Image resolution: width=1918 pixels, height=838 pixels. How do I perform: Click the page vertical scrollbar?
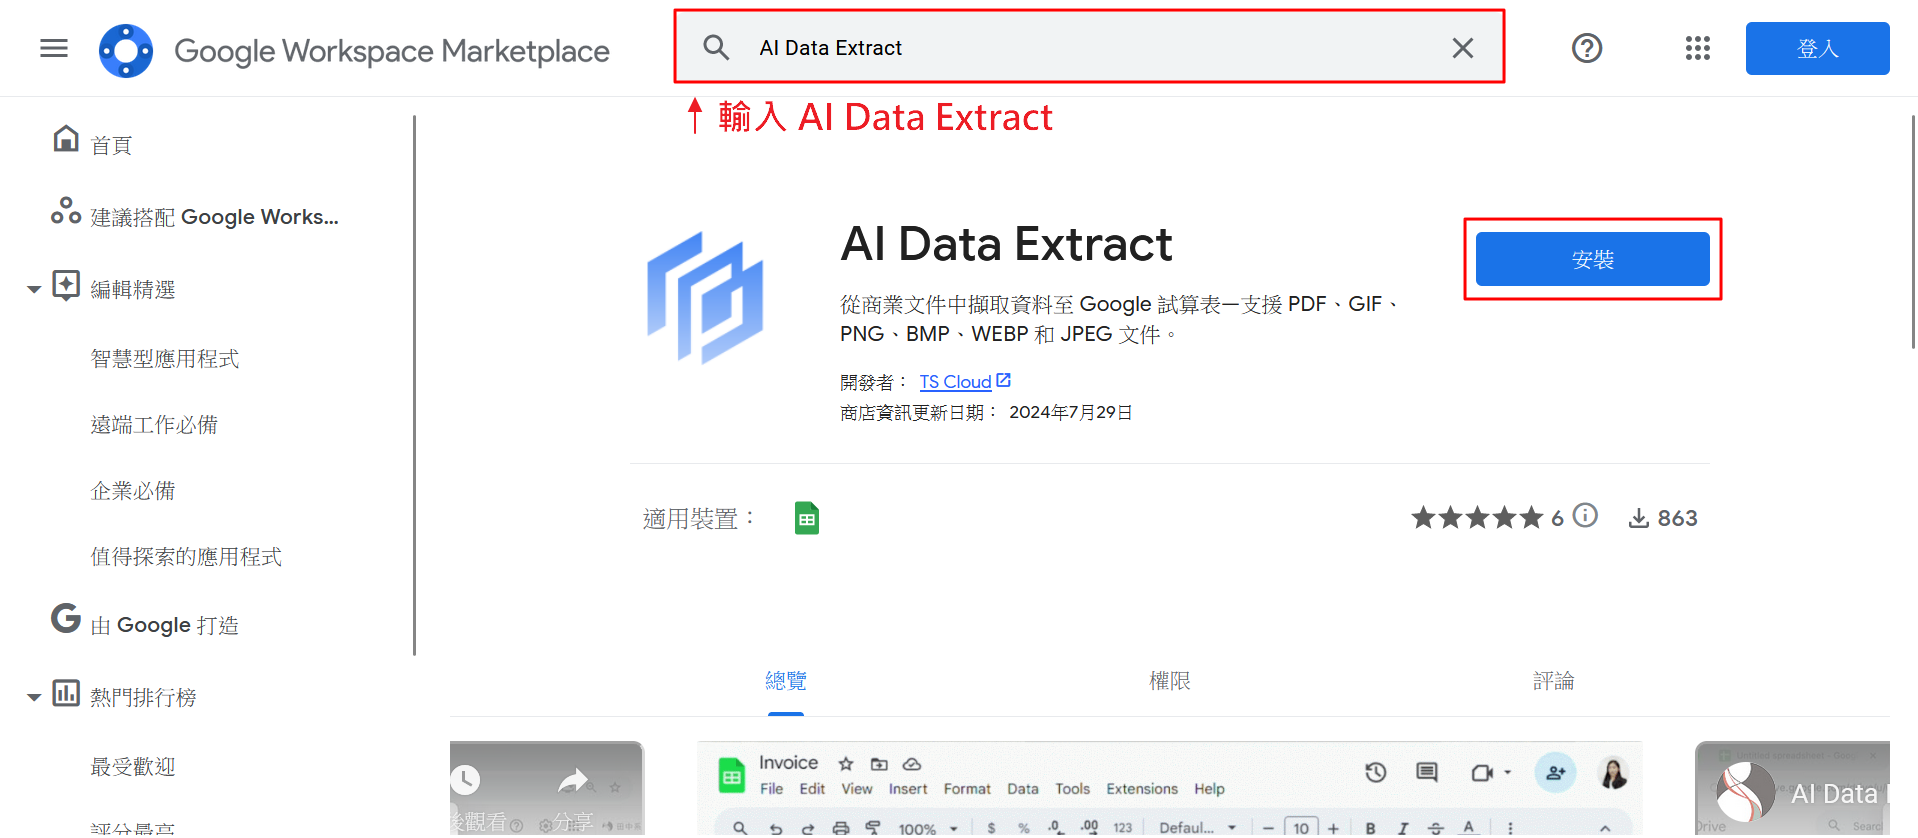pyautogui.click(x=1913, y=232)
